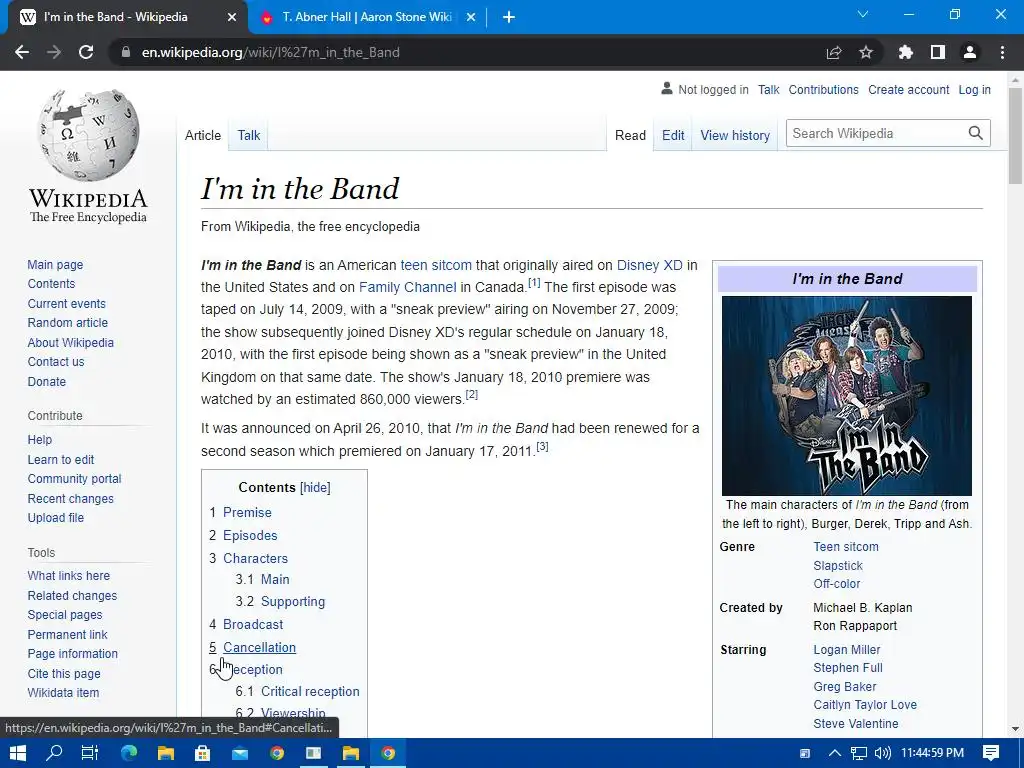Viewport: 1024px width, 768px height.
Task: Open Microsoft Store from the taskbar
Action: [202, 753]
